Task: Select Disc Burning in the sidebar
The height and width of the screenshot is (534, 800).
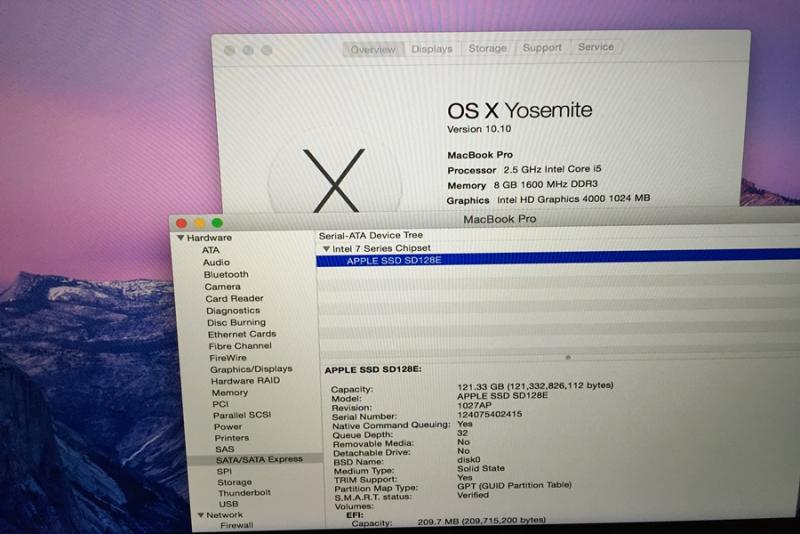Action: 236,322
